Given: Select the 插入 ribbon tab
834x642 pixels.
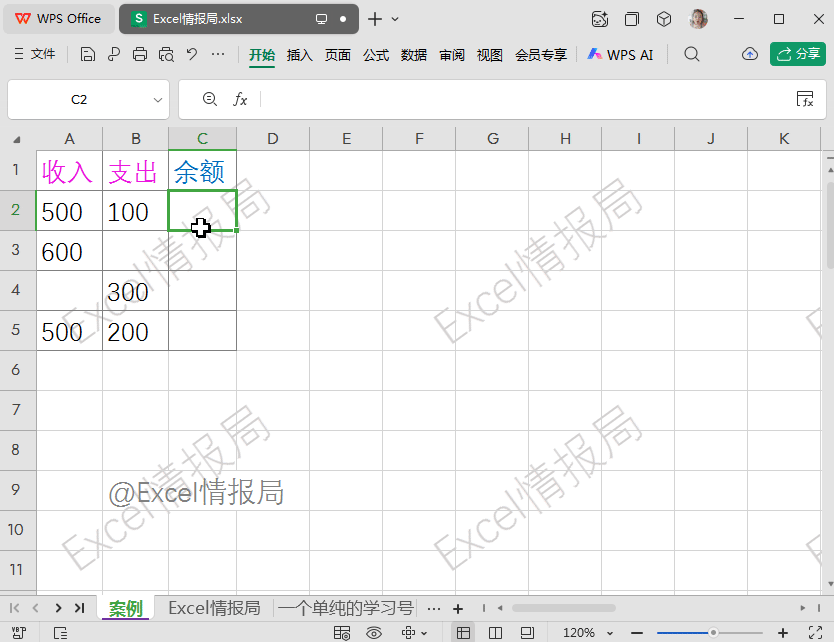Looking at the screenshot, I should (x=299, y=55).
